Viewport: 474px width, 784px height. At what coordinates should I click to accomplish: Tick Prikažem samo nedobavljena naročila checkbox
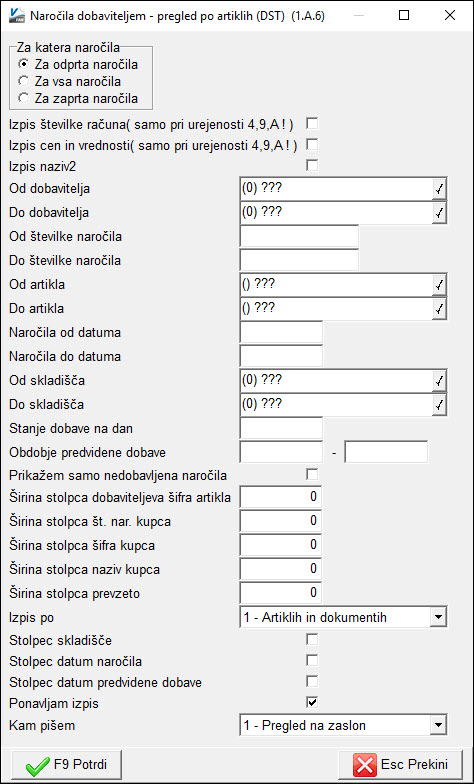click(312, 474)
